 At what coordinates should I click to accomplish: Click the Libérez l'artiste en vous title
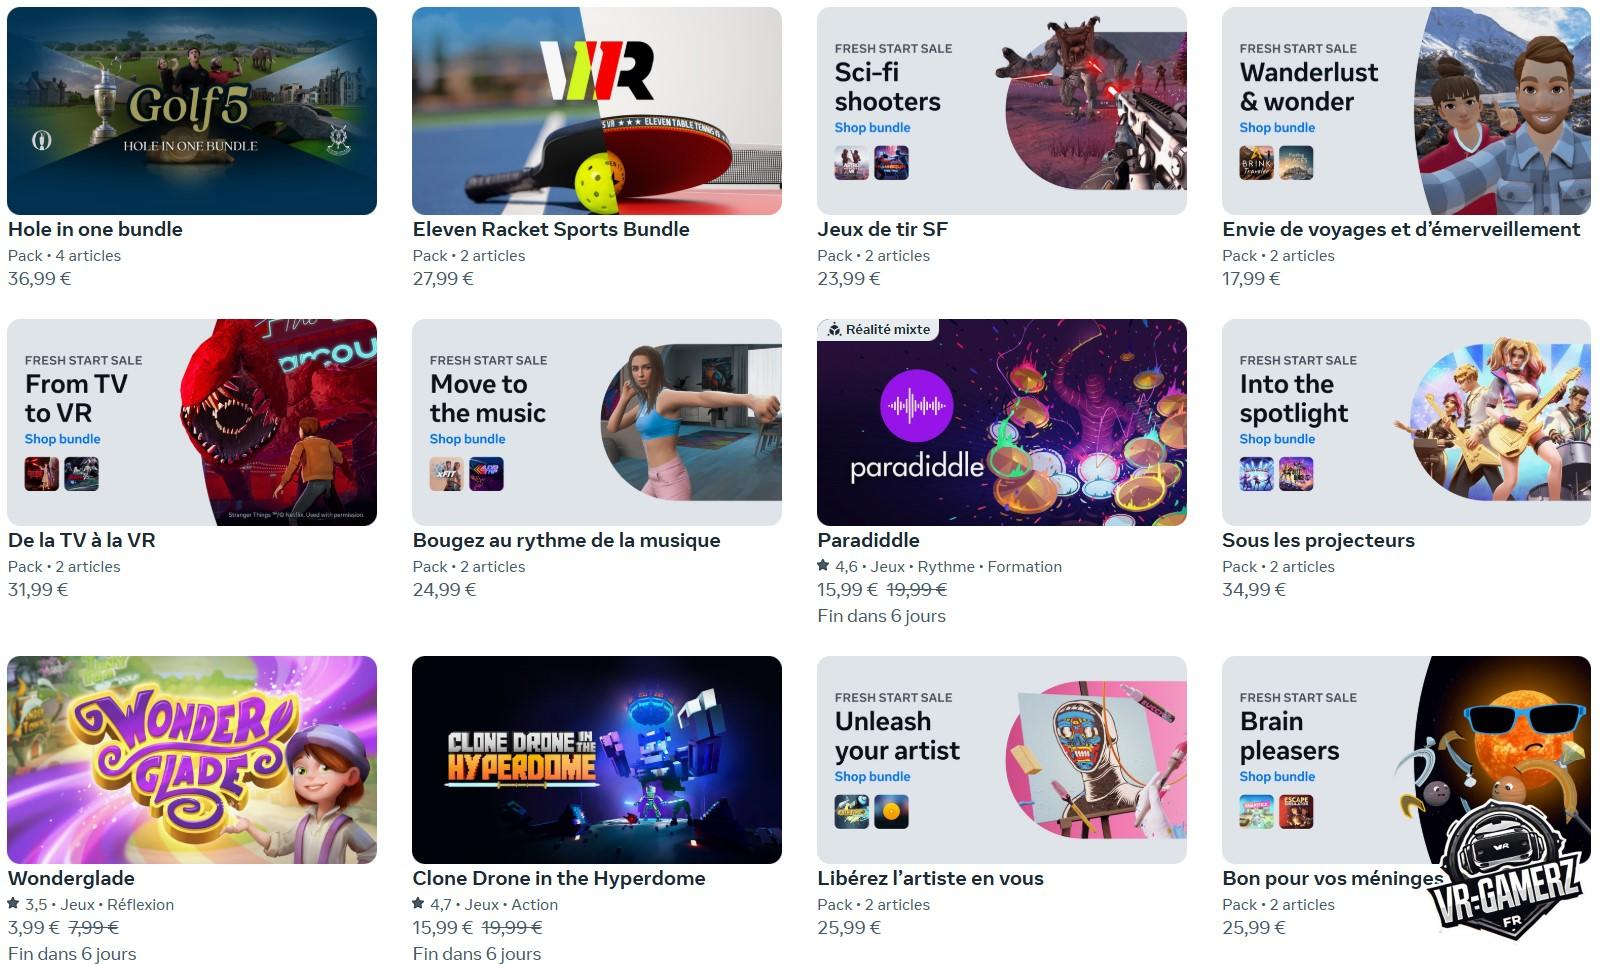point(930,878)
